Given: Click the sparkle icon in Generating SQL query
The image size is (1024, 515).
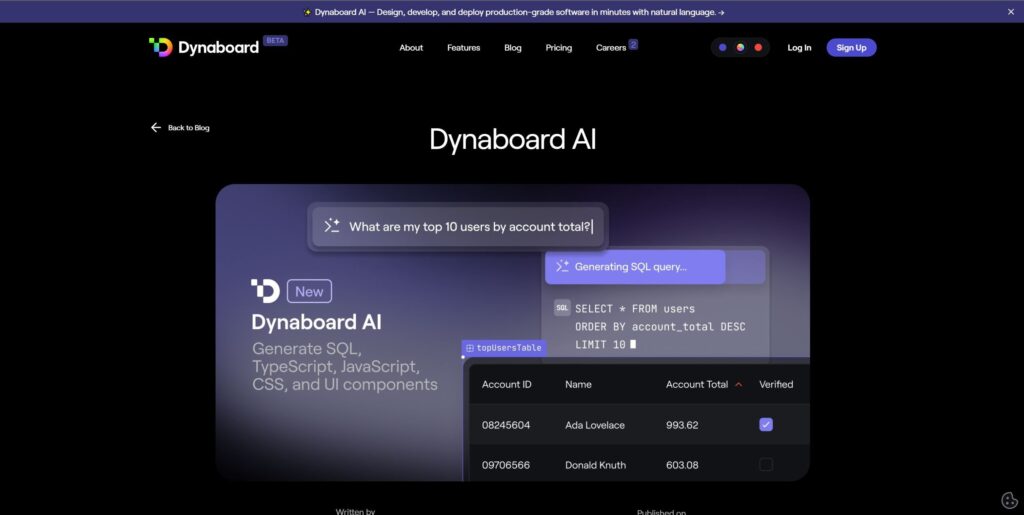Looking at the screenshot, I should click(562, 267).
